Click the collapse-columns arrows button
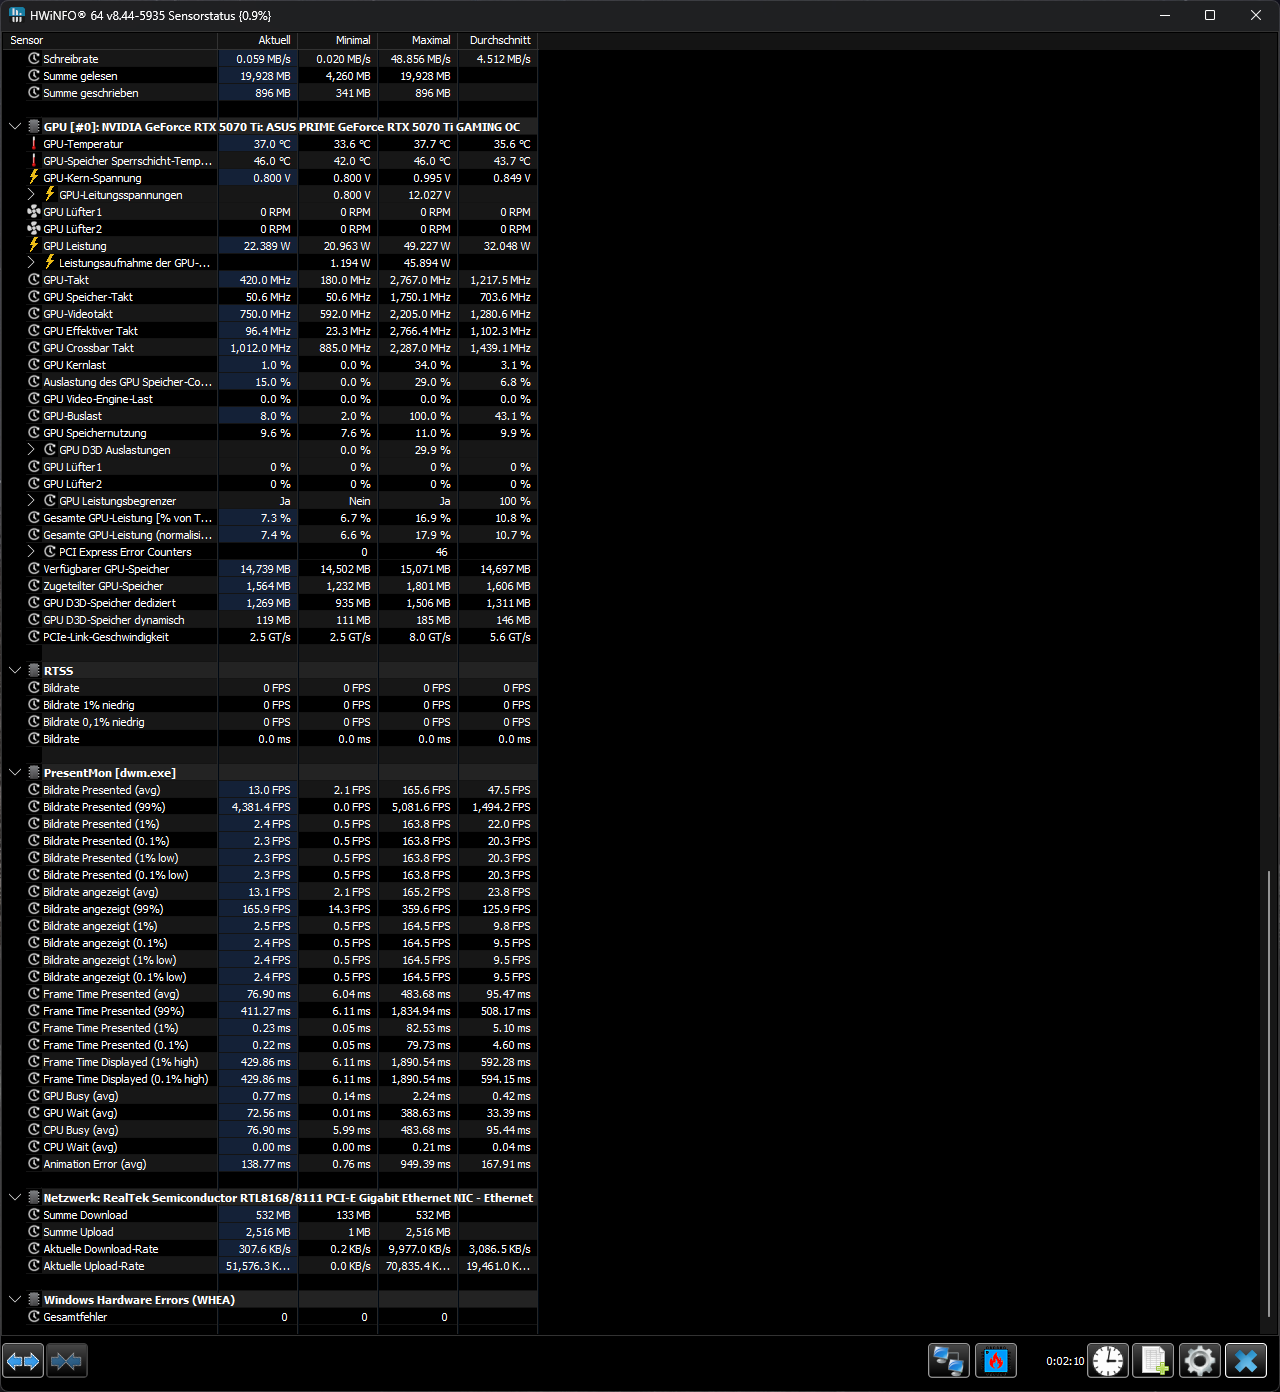Screen dimensions: 1280x1392 [x=66, y=1361]
